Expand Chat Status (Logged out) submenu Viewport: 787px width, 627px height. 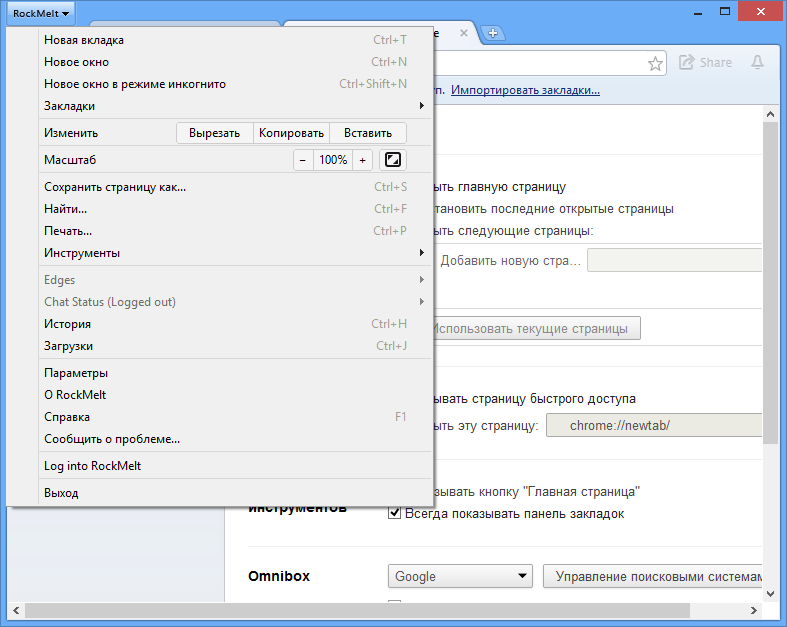coord(235,302)
